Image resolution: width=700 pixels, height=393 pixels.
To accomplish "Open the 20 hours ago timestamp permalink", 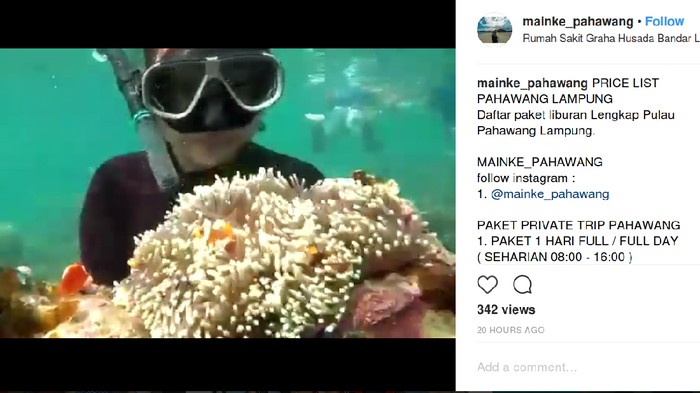I will coord(511,330).
